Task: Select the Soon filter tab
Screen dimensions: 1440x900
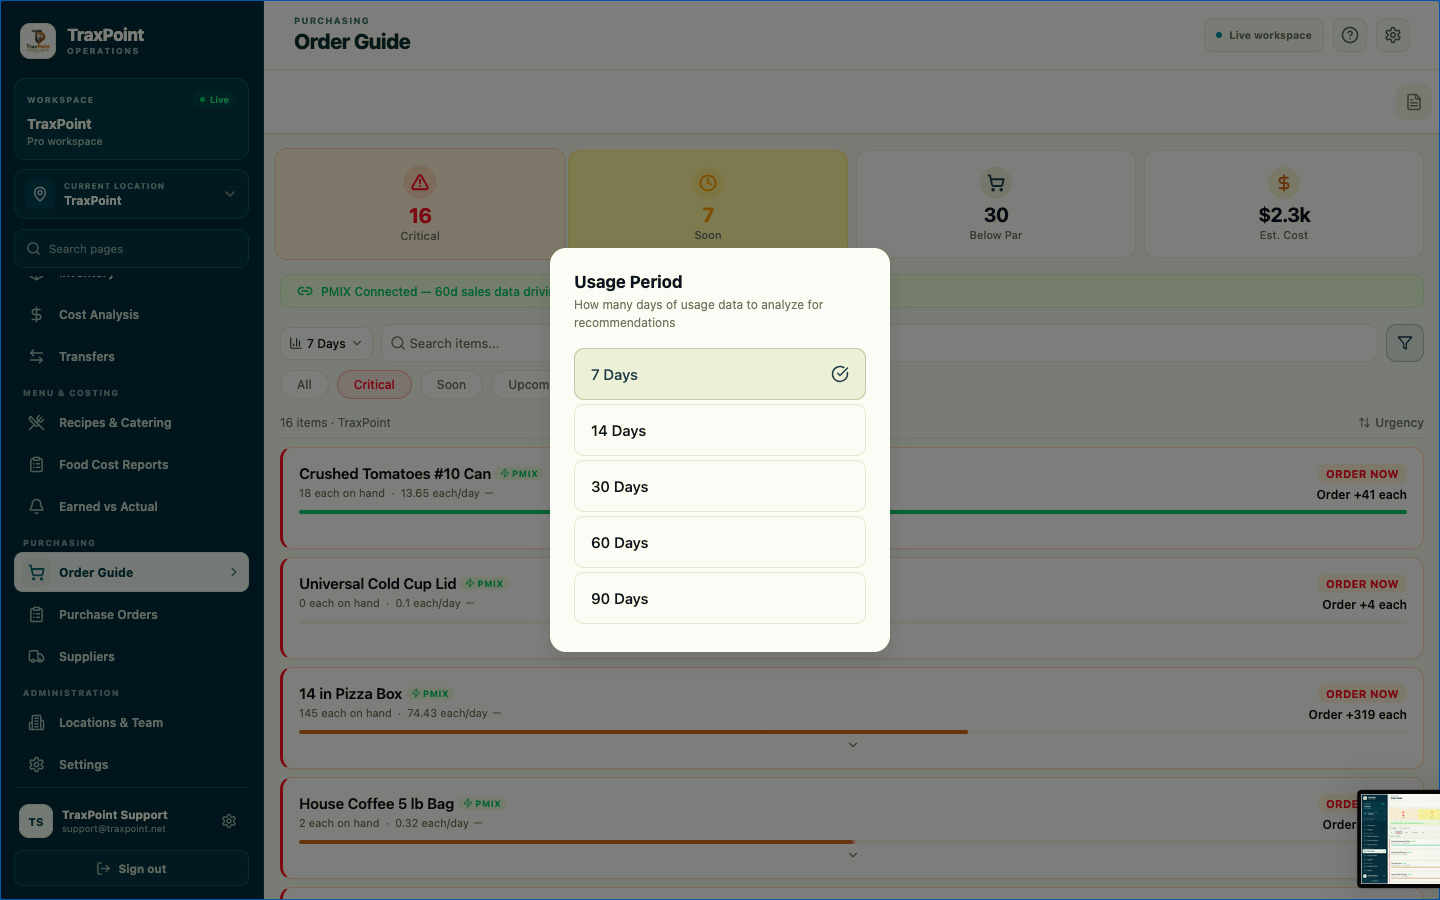Action: [x=451, y=385]
